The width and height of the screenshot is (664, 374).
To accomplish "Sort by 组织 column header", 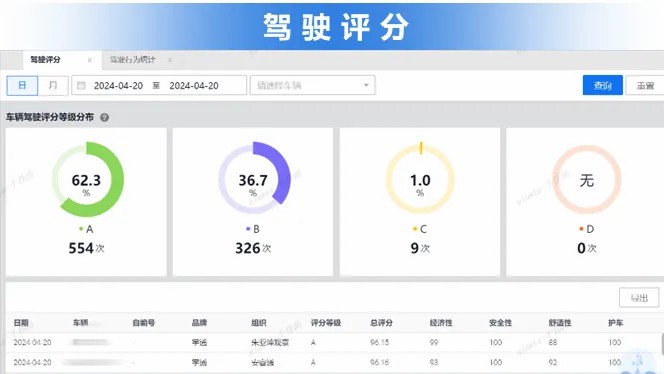I will click(x=259, y=323).
